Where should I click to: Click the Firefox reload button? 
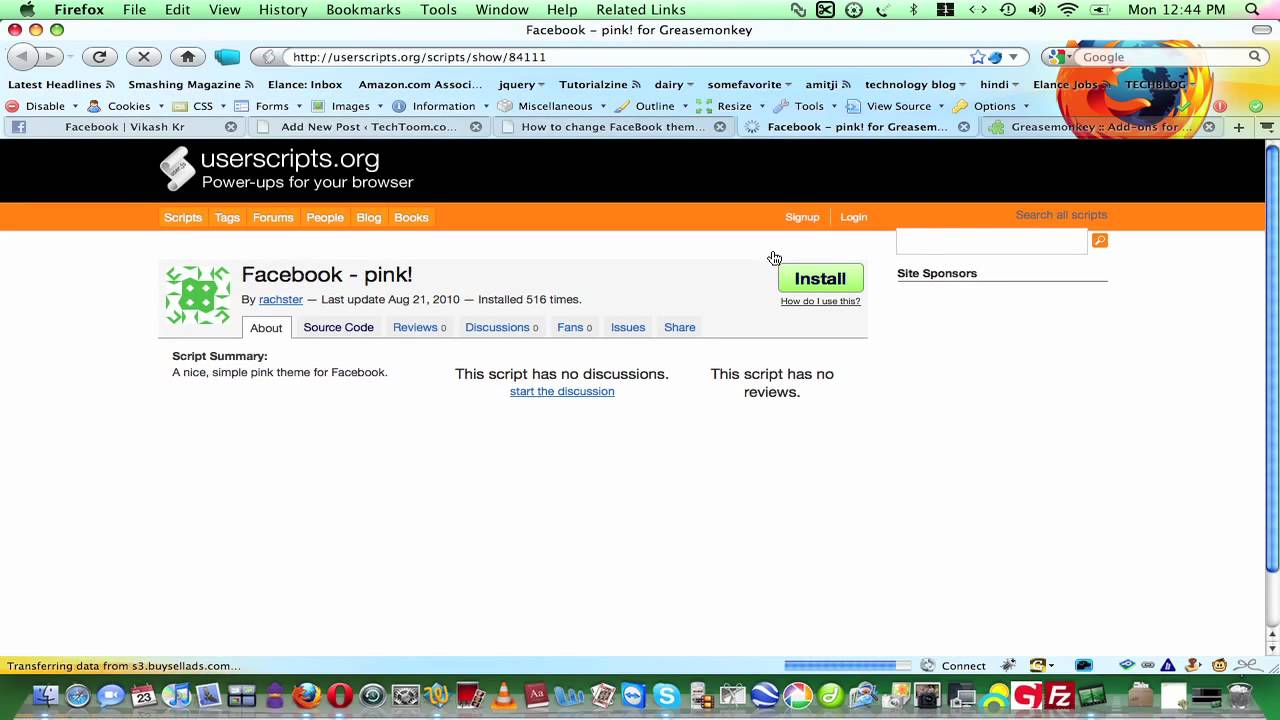99,57
